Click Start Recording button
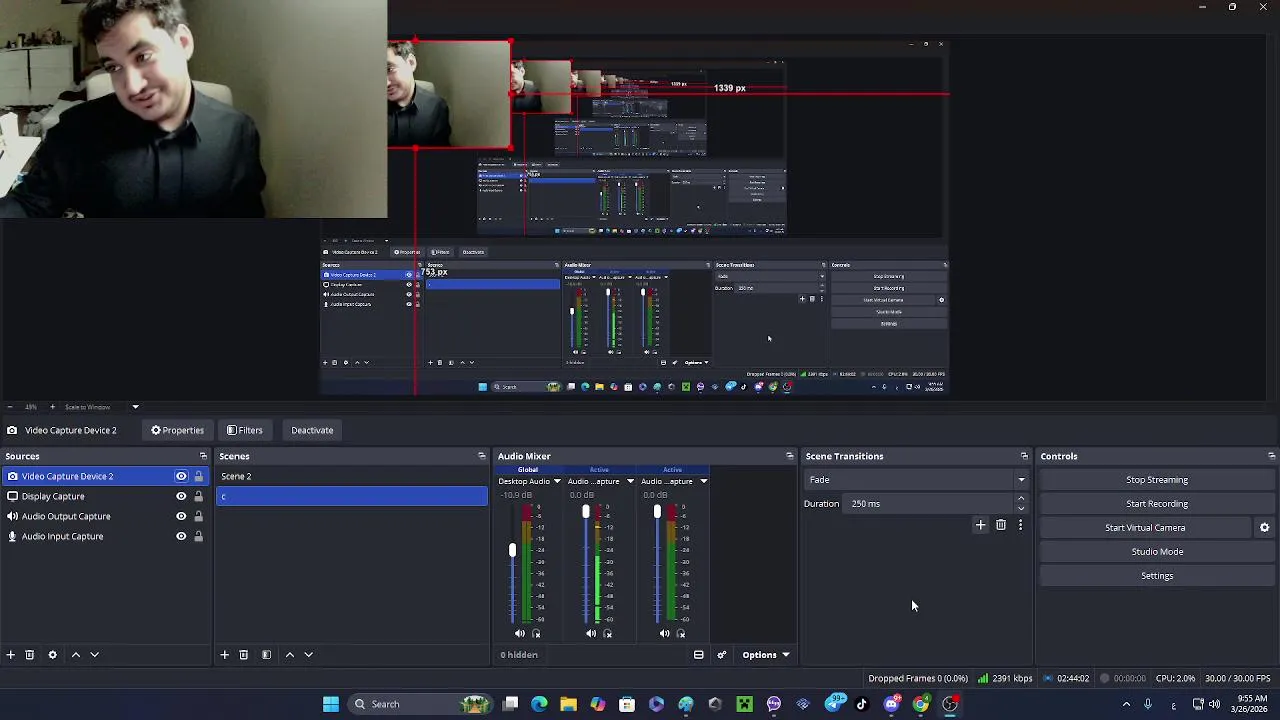 (1157, 504)
